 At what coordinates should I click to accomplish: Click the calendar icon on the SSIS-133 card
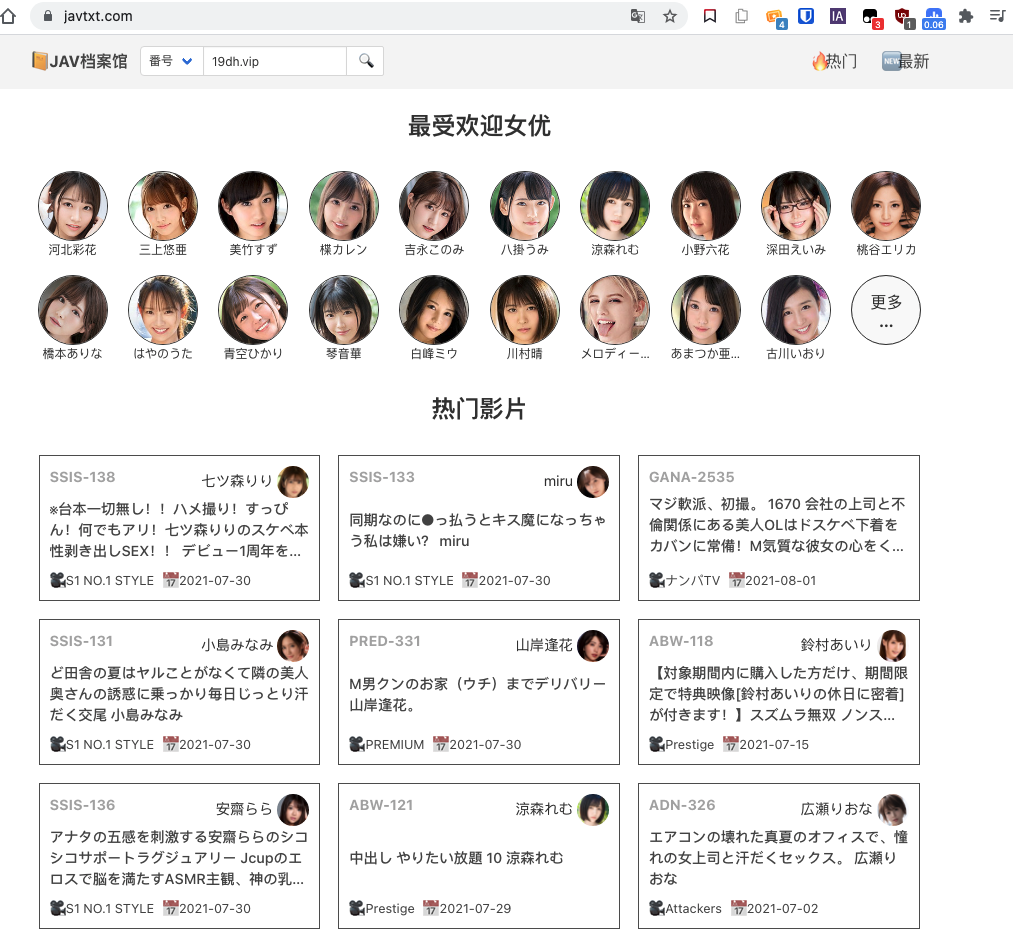pos(470,580)
